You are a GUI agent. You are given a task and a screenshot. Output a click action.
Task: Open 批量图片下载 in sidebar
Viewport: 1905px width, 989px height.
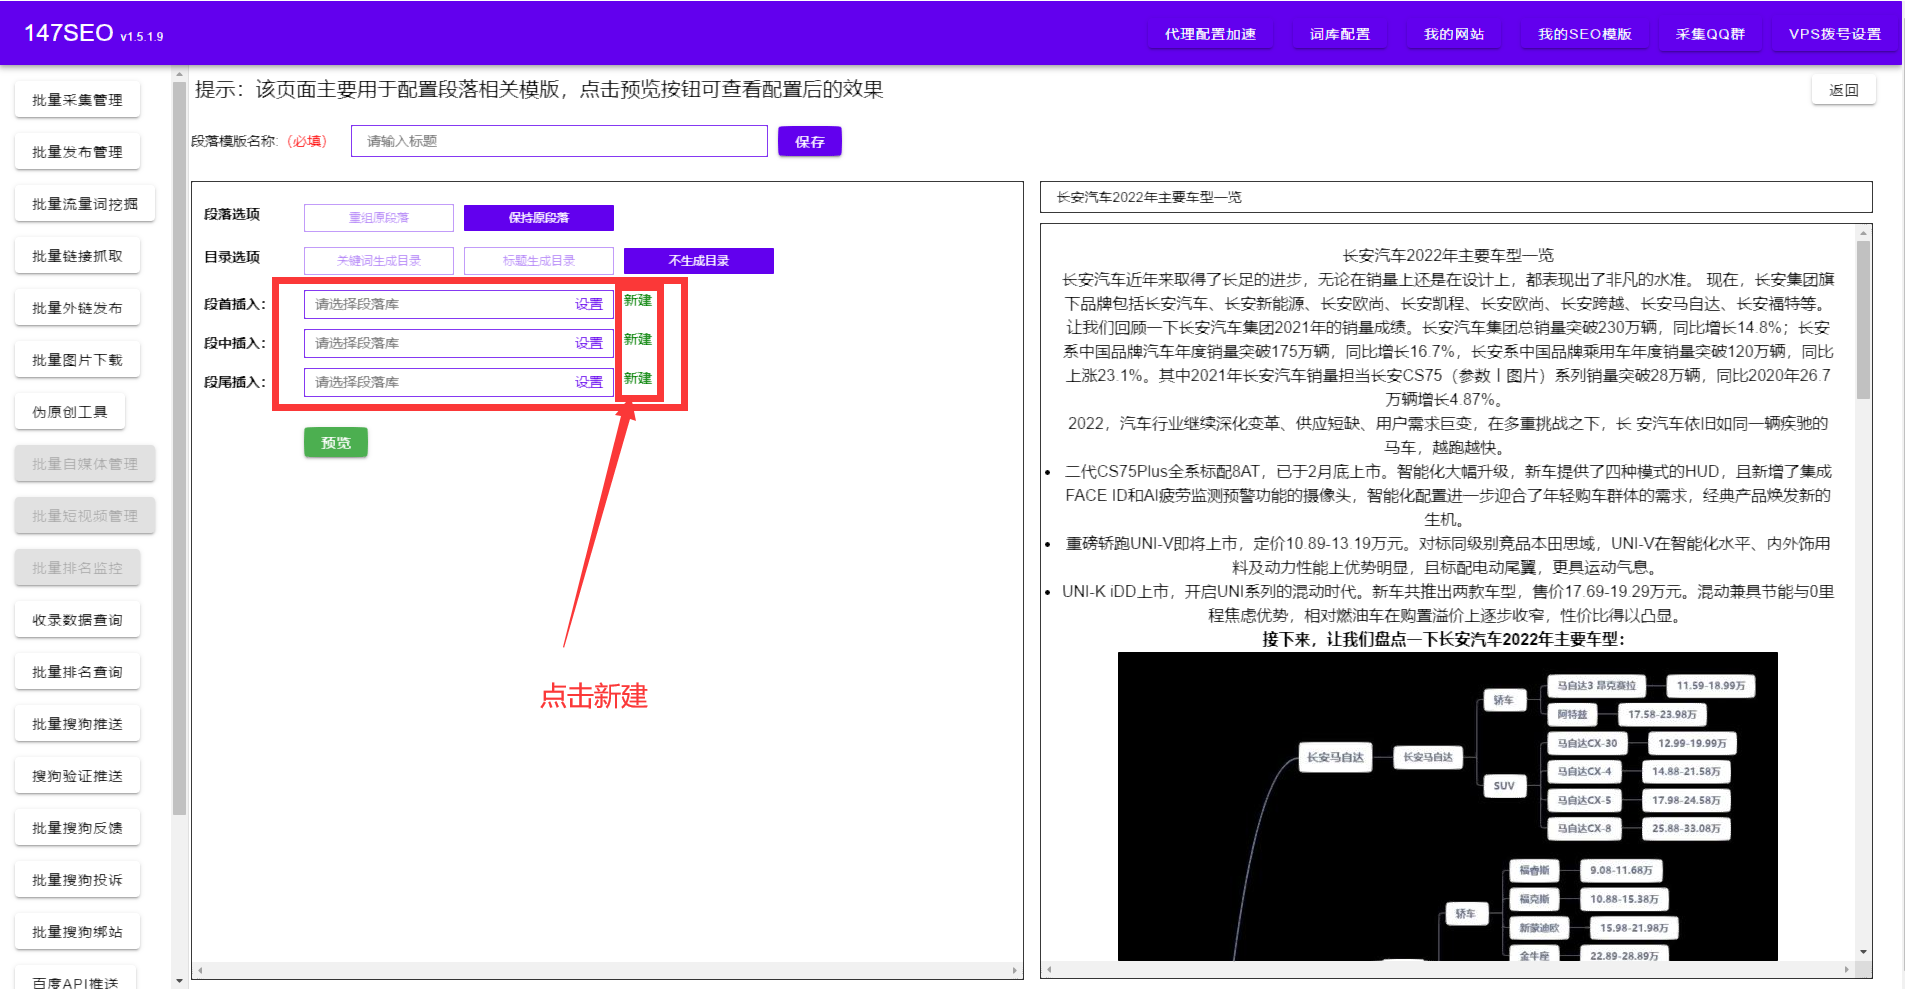pyautogui.click(x=77, y=360)
